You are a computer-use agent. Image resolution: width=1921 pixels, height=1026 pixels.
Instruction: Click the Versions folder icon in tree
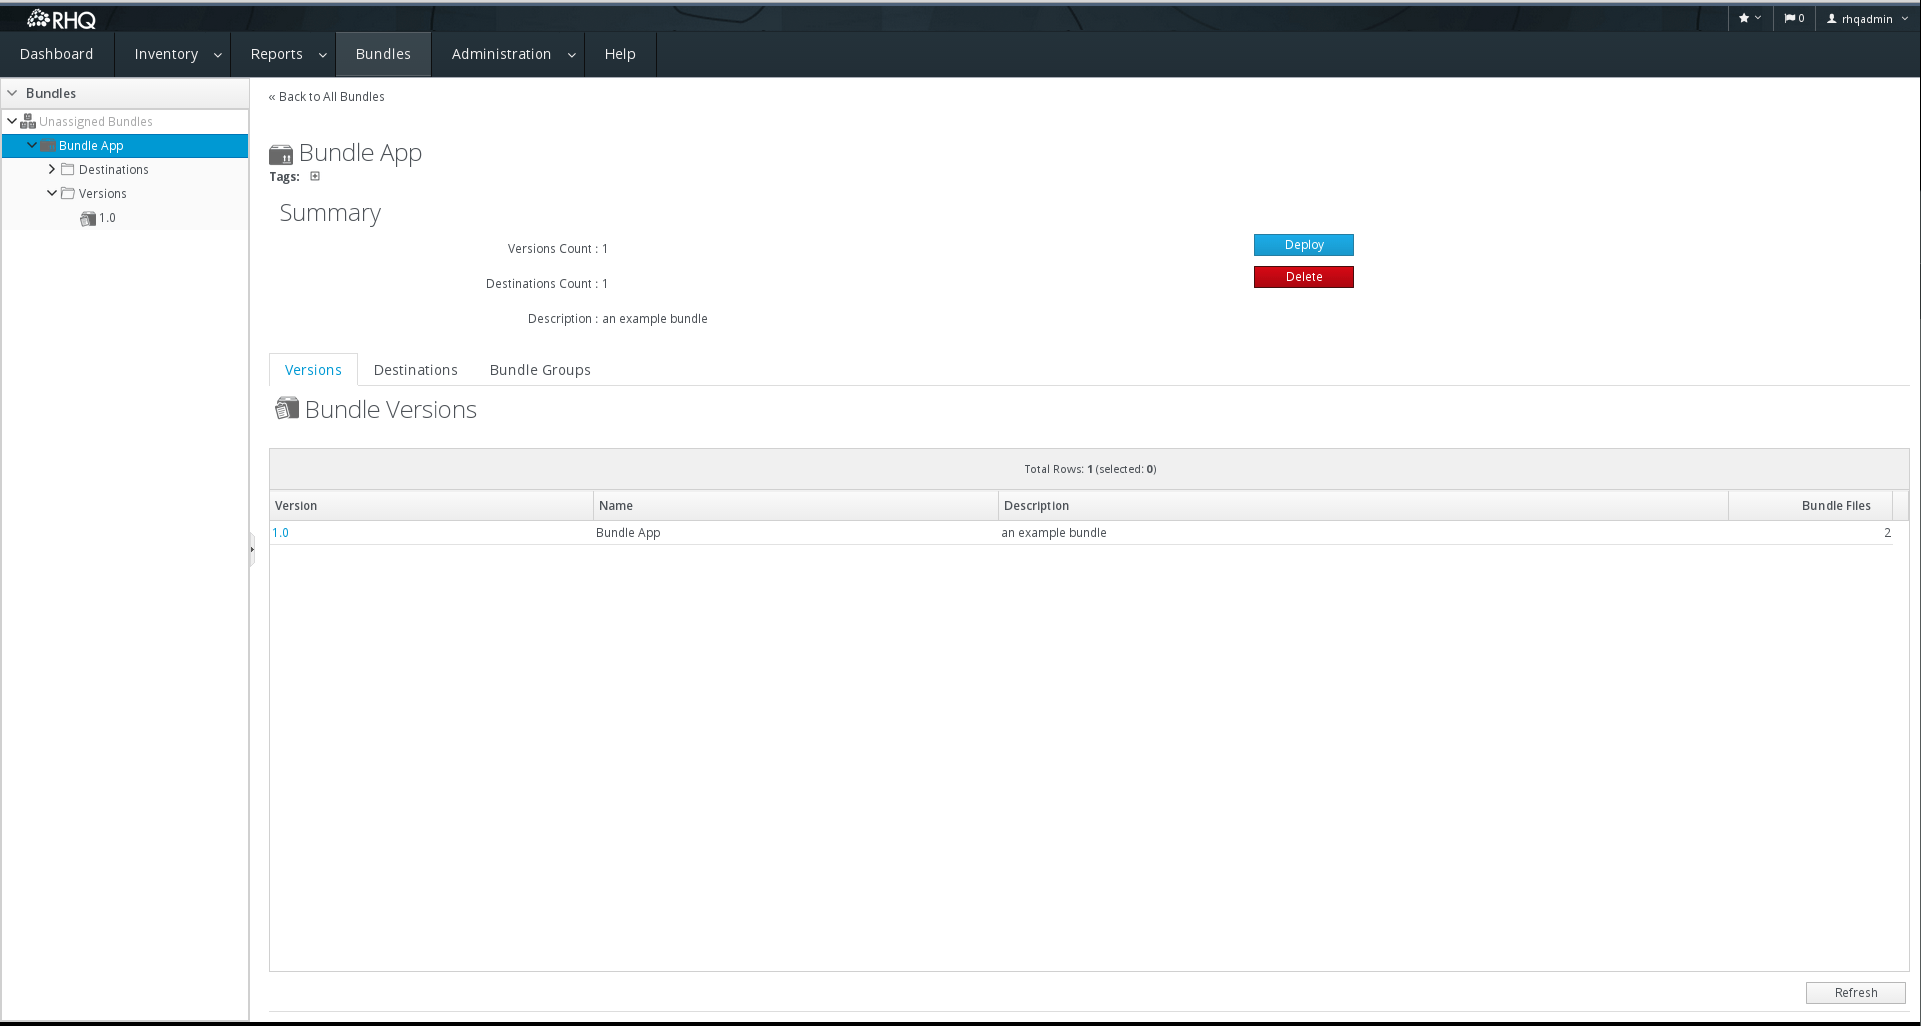click(x=68, y=194)
